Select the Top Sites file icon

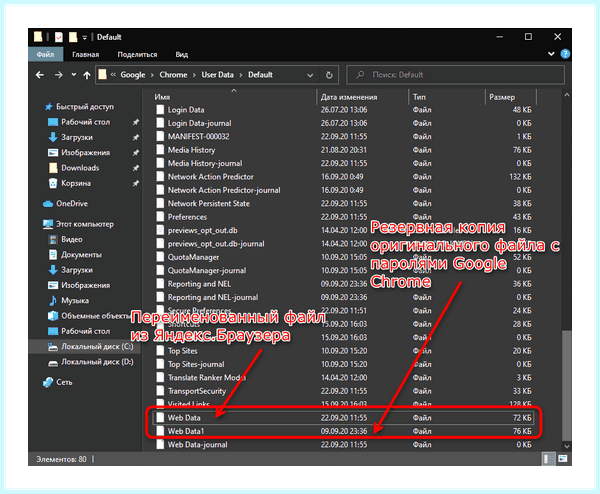point(160,351)
